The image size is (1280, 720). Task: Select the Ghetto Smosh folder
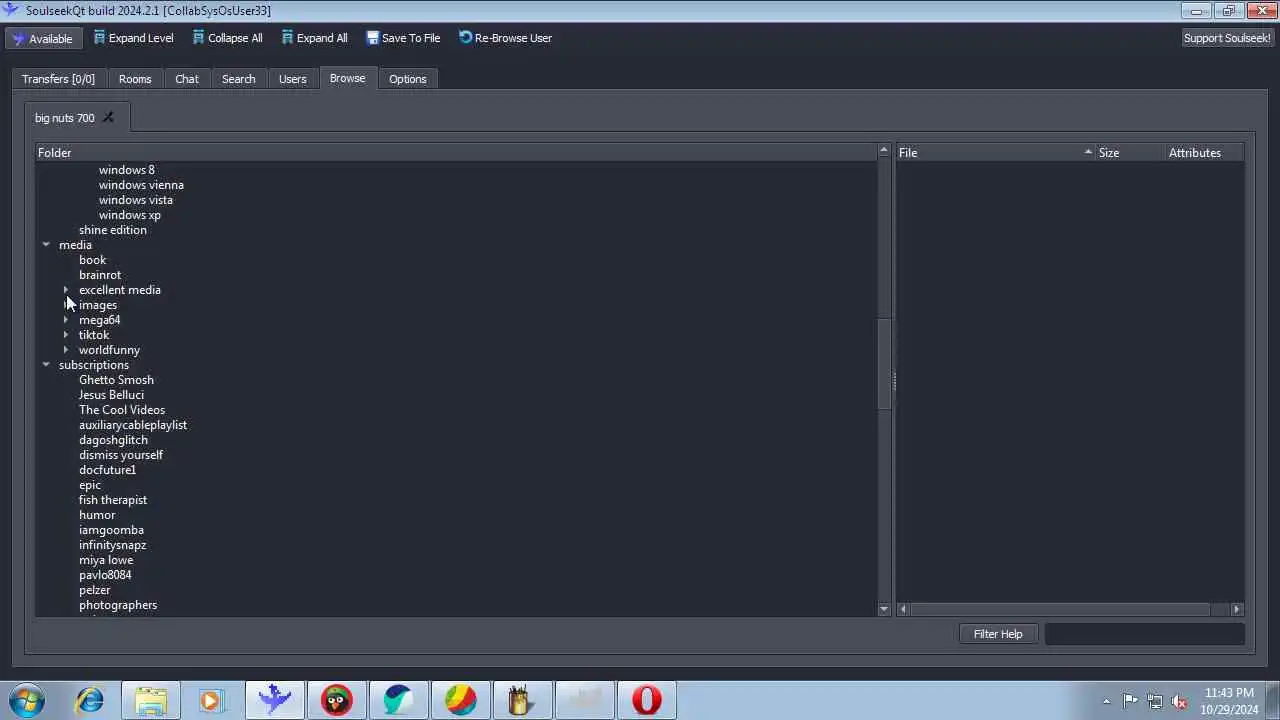click(x=116, y=380)
